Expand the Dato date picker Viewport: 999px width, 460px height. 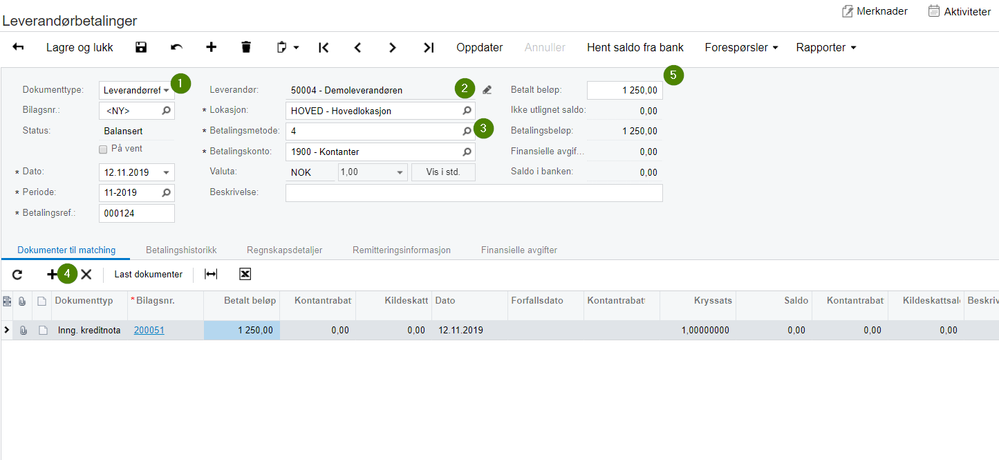click(166, 172)
